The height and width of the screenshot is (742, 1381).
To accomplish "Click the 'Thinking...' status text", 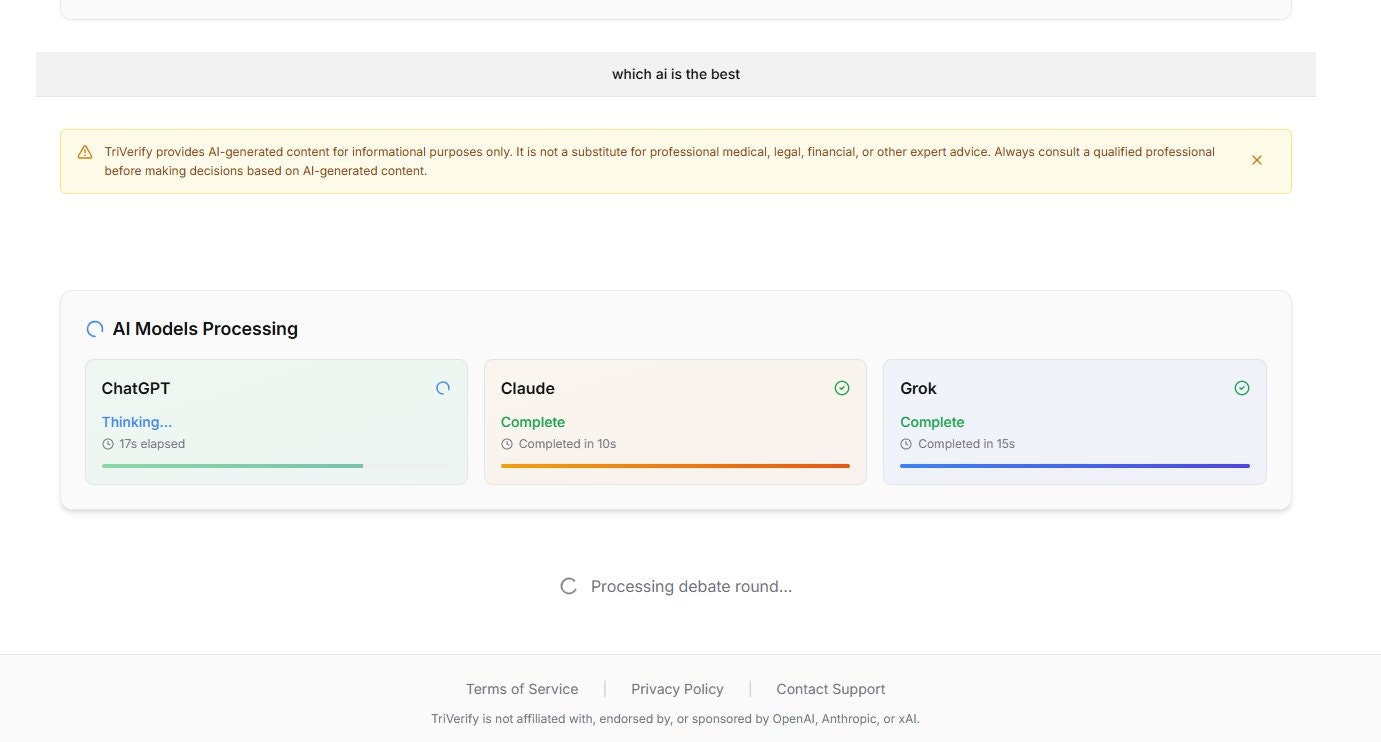I will pyautogui.click(x=137, y=422).
